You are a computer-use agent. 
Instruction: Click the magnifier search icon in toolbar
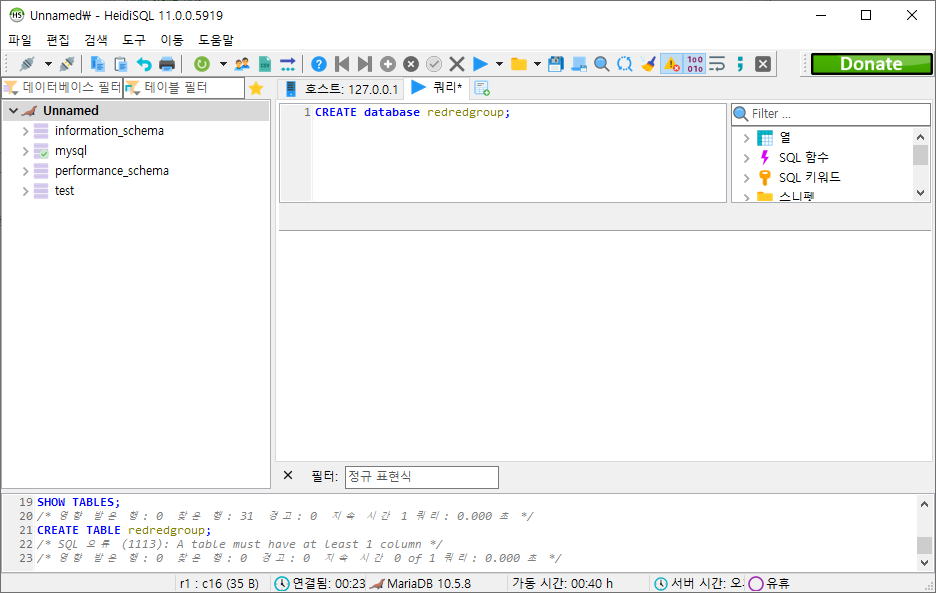(602, 64)
